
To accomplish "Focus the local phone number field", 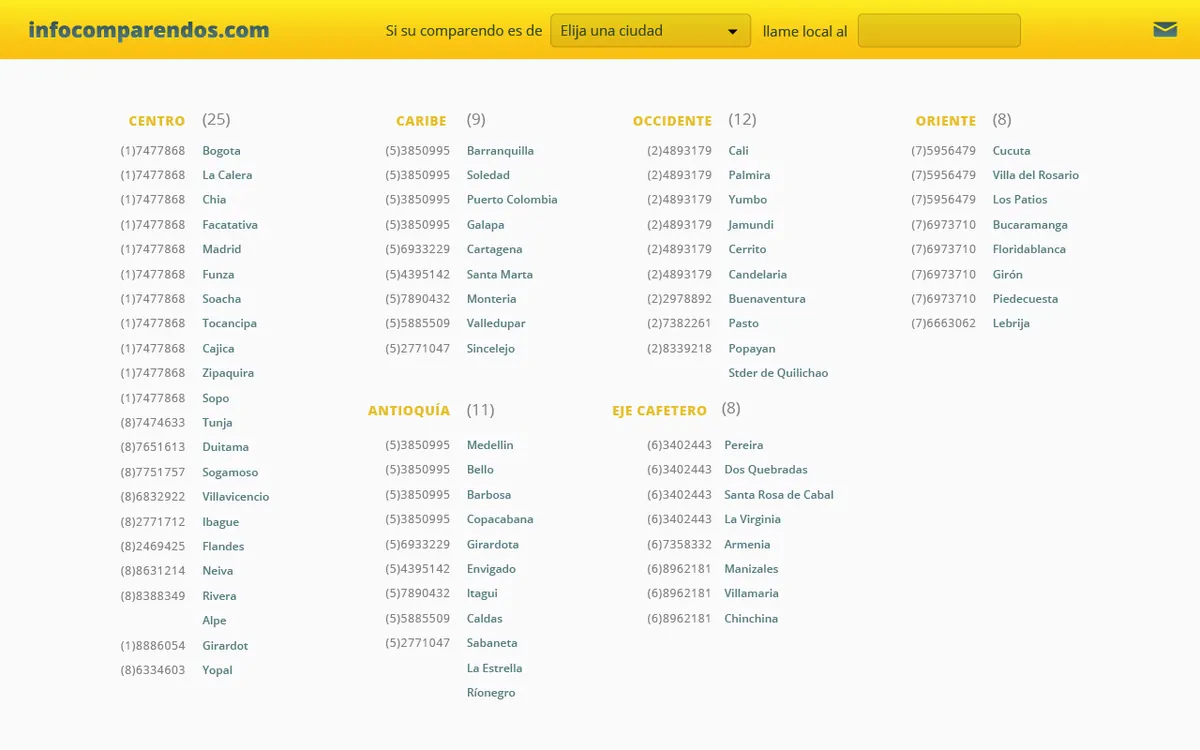I will pyautogui.click(x=939, y=31).
